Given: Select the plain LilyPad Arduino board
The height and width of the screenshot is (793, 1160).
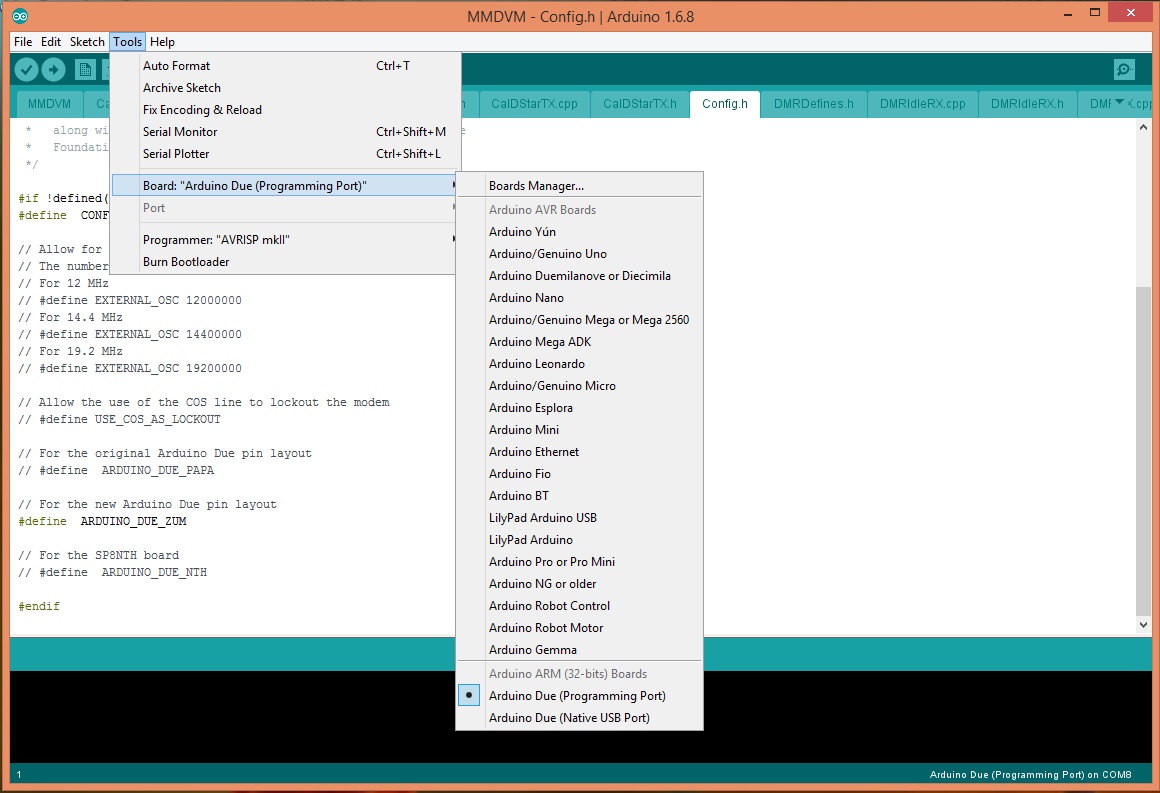Looking at the screenshot, I should coord(579,540).
